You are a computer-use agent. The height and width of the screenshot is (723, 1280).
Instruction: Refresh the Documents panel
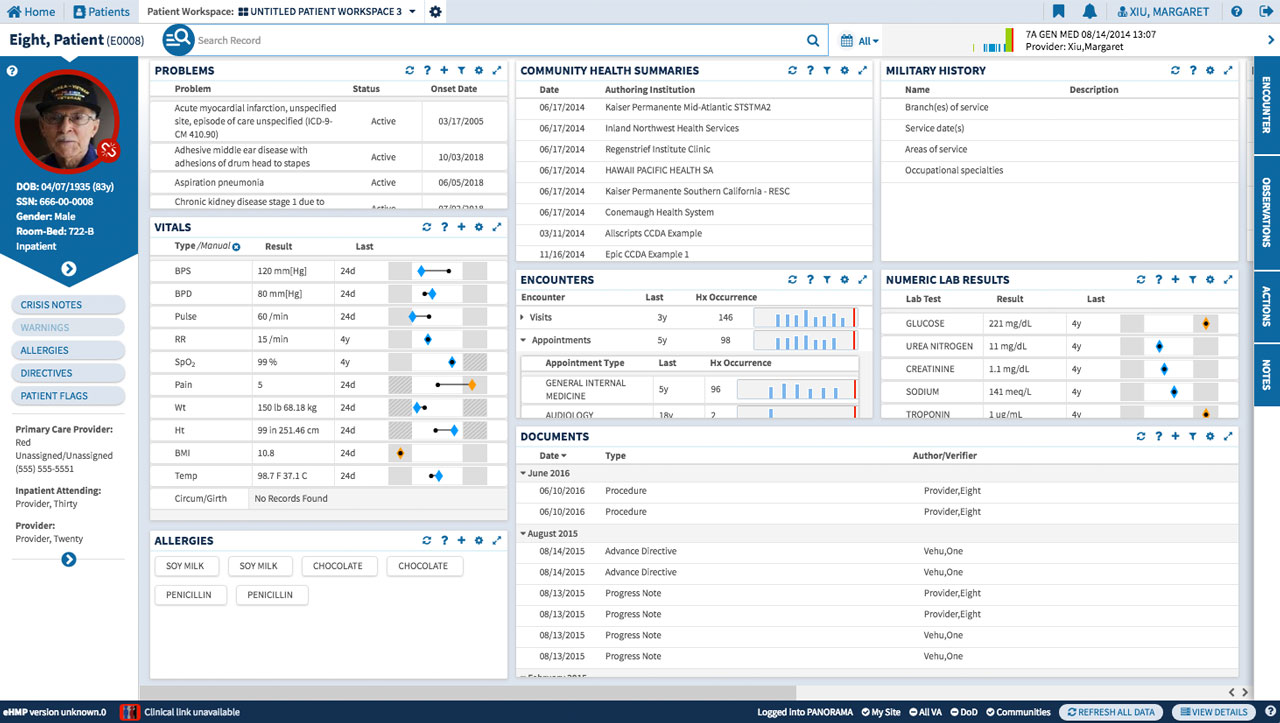coord(1141,437)
